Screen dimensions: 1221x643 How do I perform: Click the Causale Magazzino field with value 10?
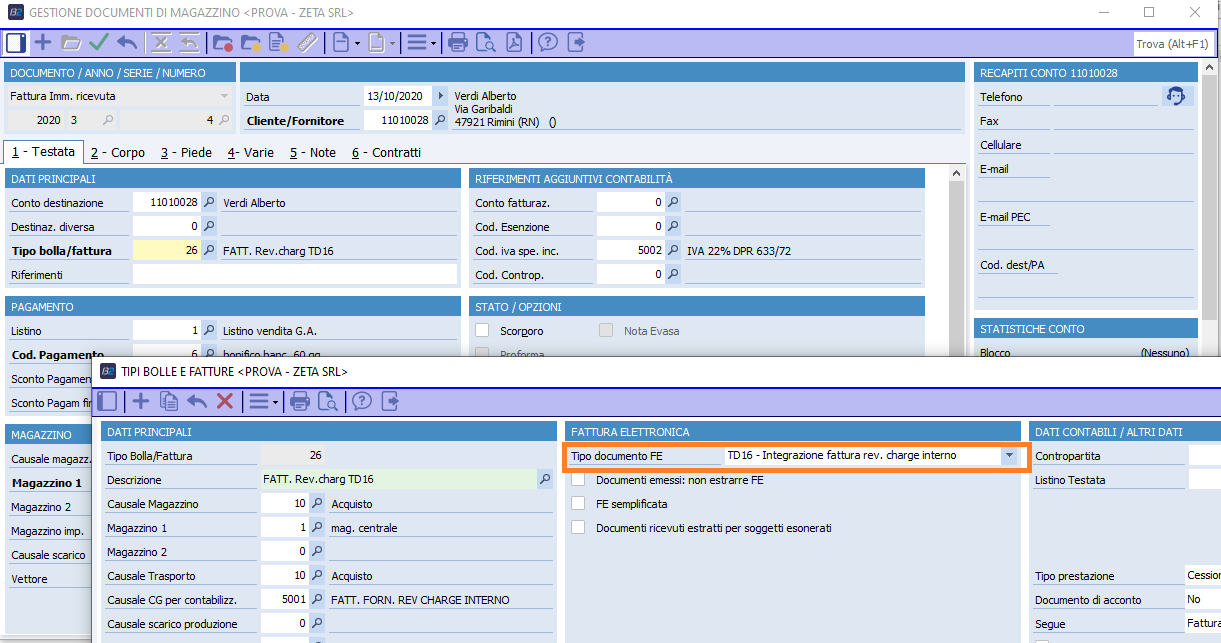pos(285,504)
